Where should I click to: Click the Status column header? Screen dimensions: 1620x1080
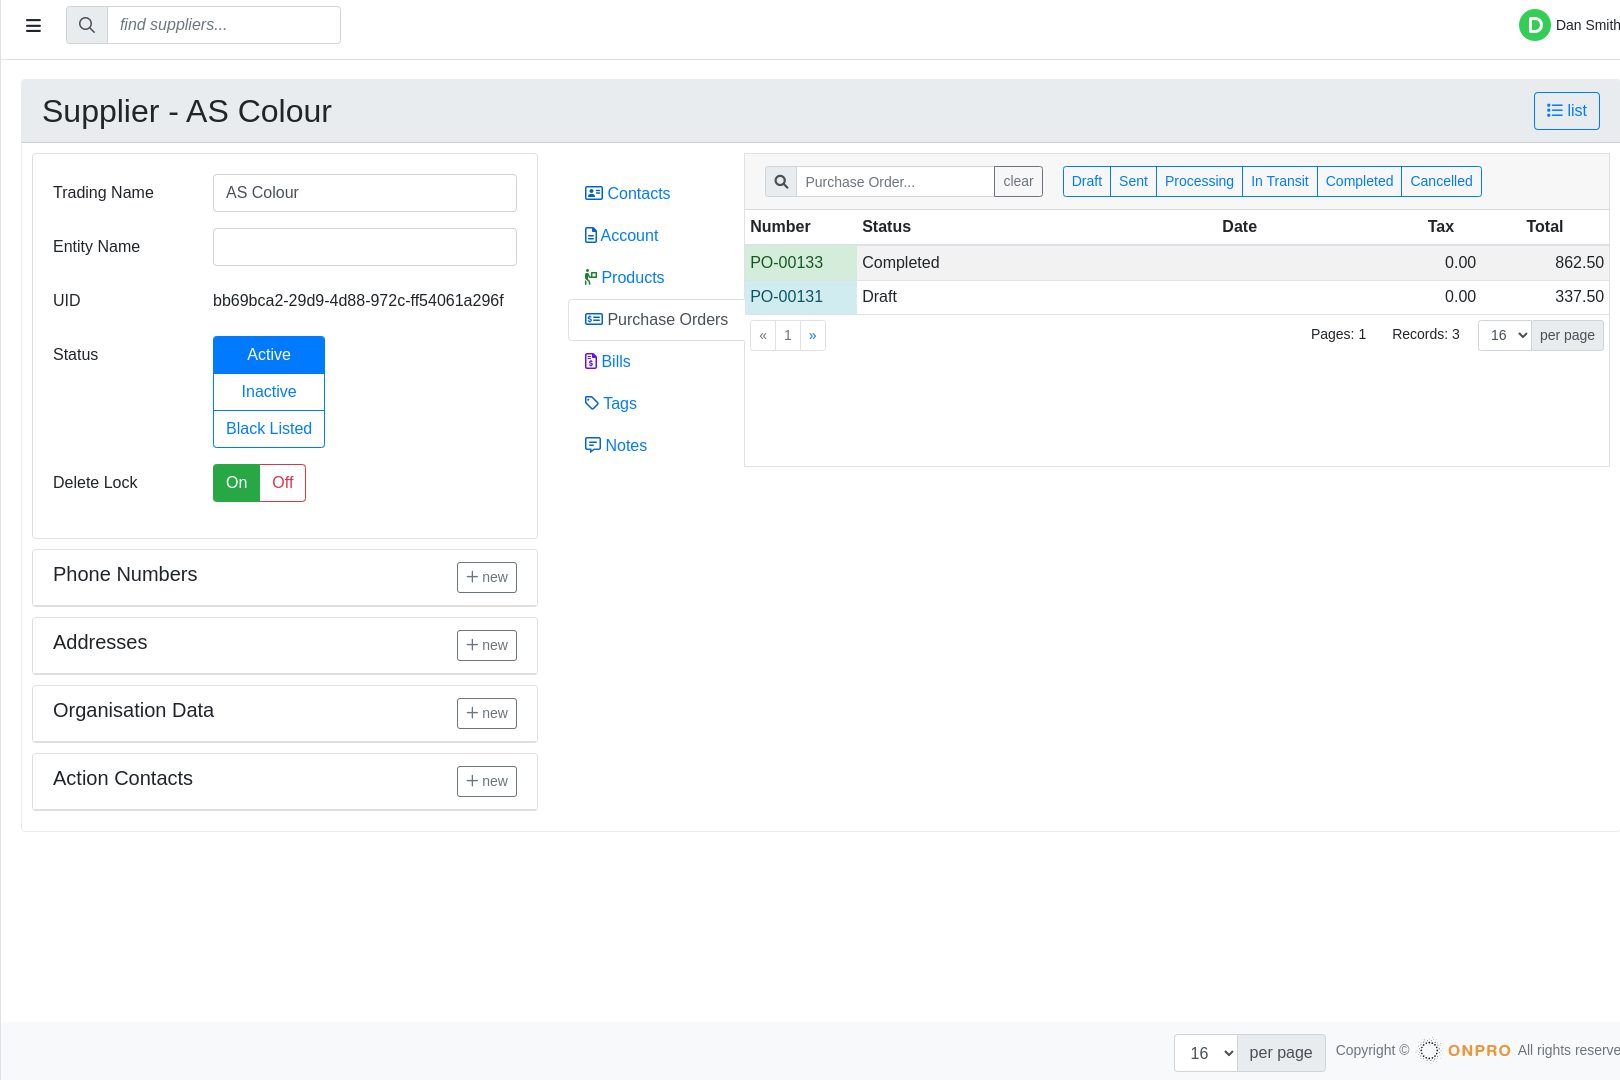[x=886, y=227]
